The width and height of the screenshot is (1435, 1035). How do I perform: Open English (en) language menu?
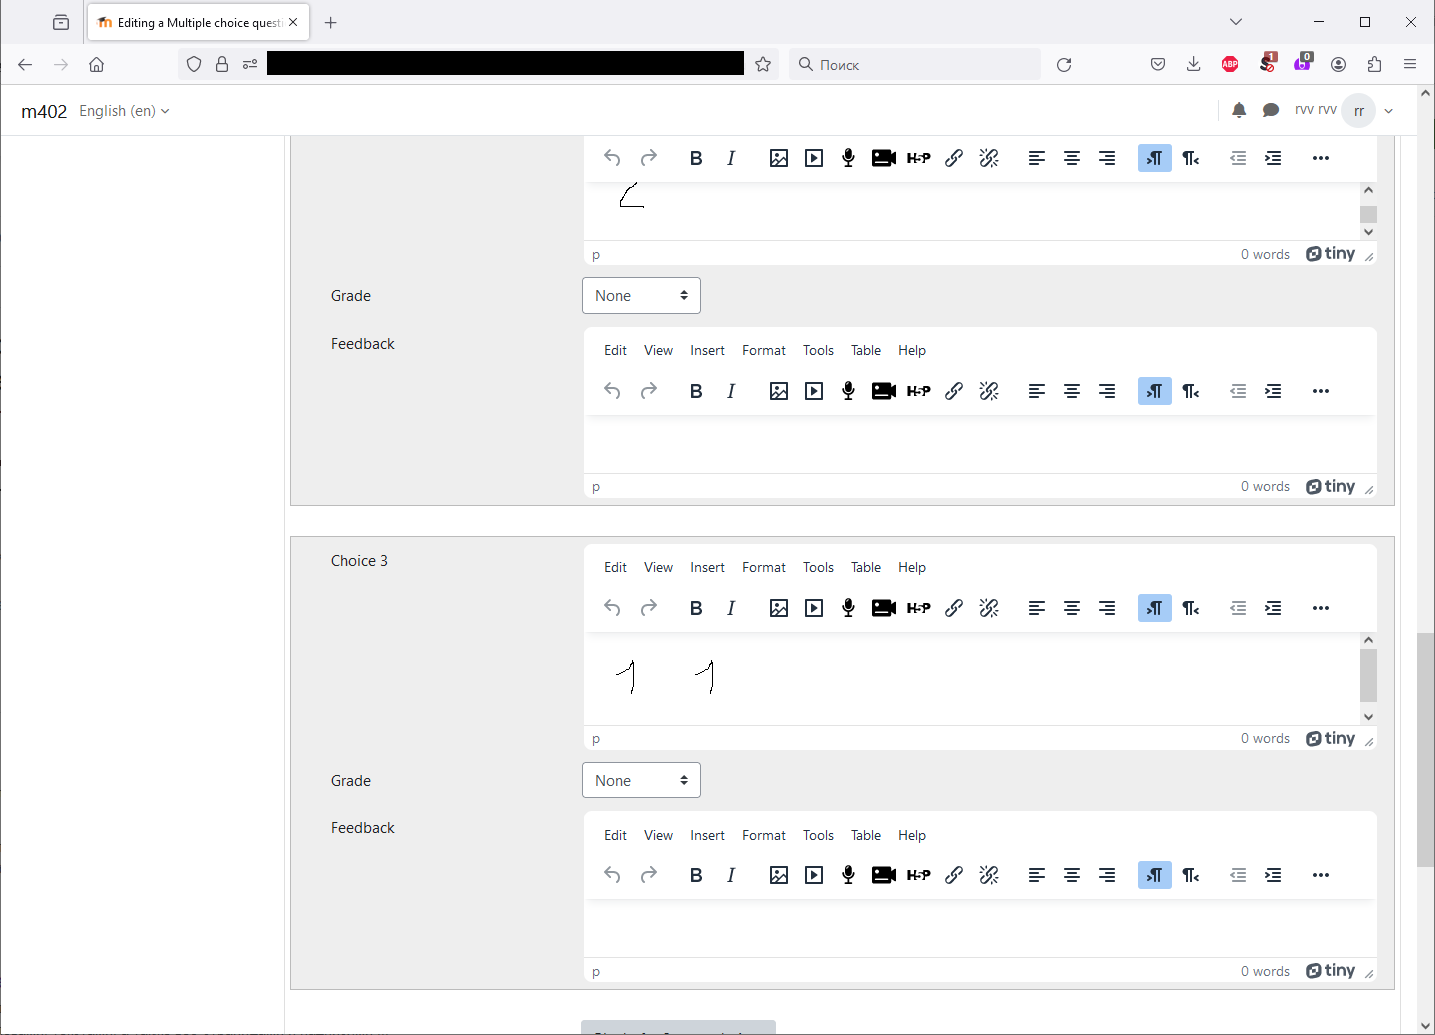coord(124,111)
